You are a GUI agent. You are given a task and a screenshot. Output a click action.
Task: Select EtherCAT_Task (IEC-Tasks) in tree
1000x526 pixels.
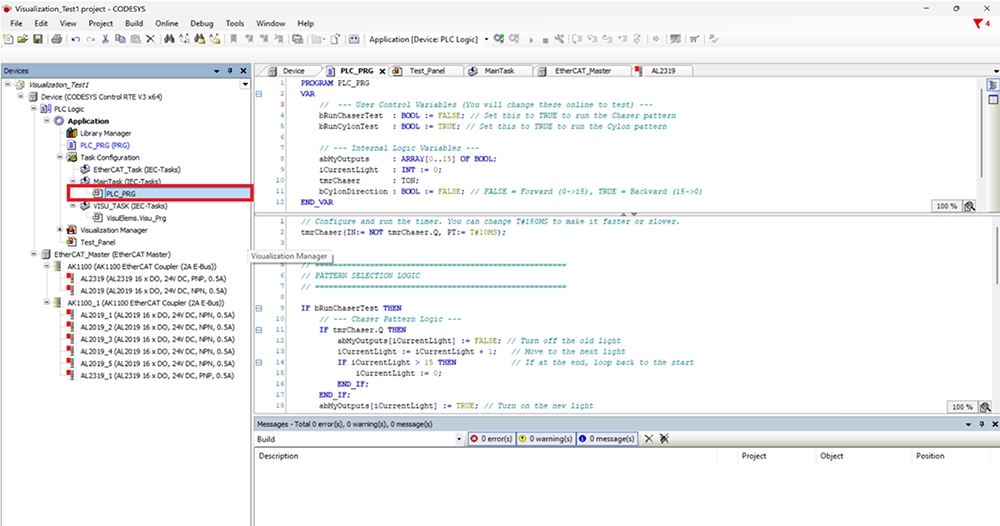point(136,170)
